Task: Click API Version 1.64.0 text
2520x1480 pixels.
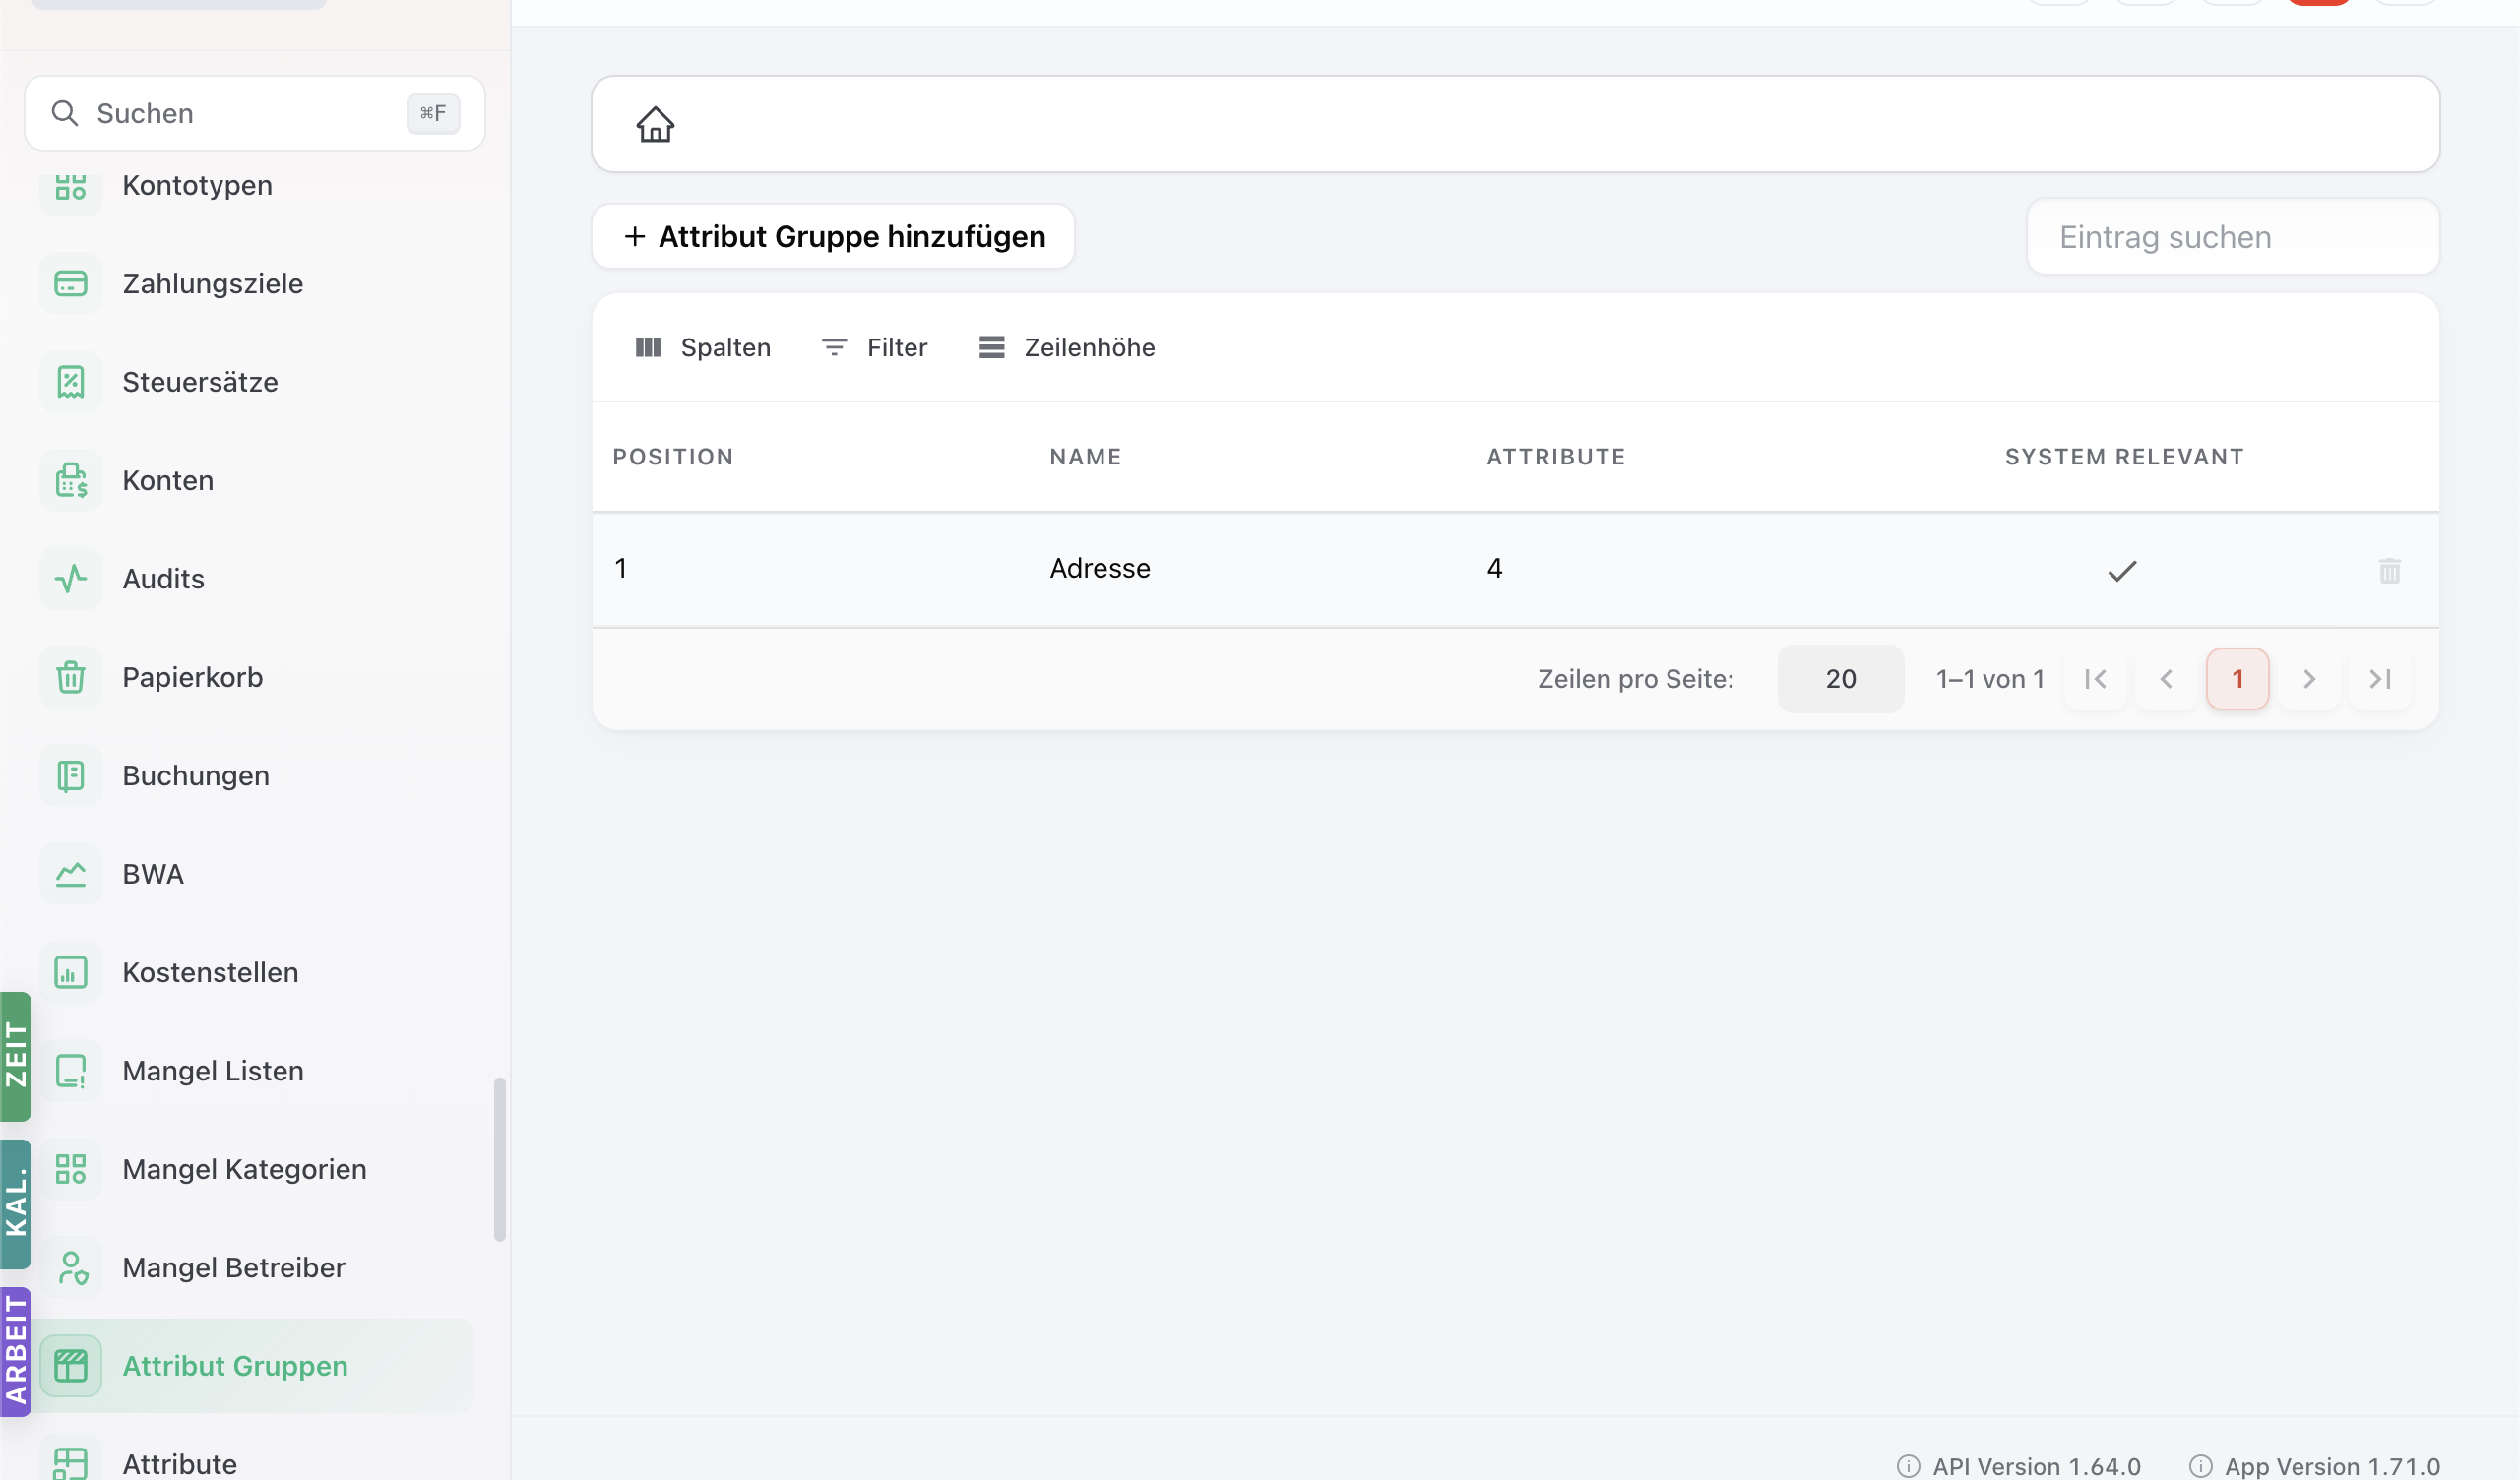Action: point(2036,1466)
